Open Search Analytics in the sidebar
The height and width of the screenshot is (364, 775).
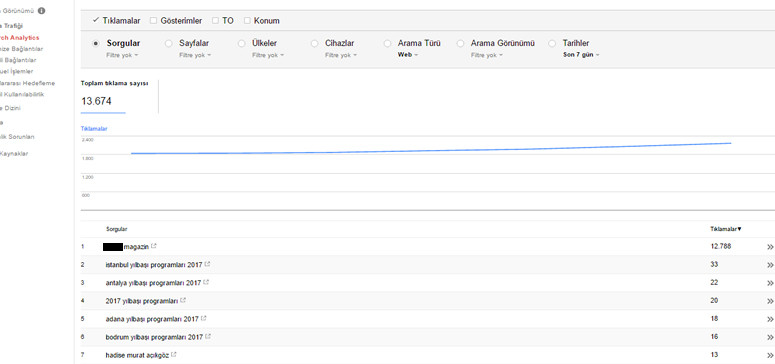click(19, 38)
